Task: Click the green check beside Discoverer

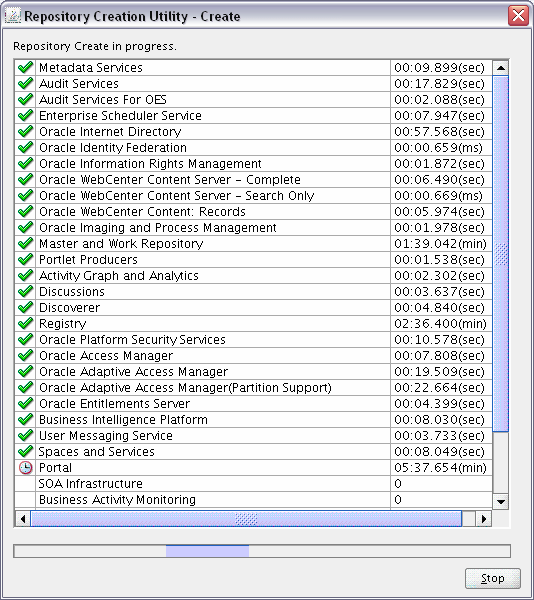Action: pos(25,308)
